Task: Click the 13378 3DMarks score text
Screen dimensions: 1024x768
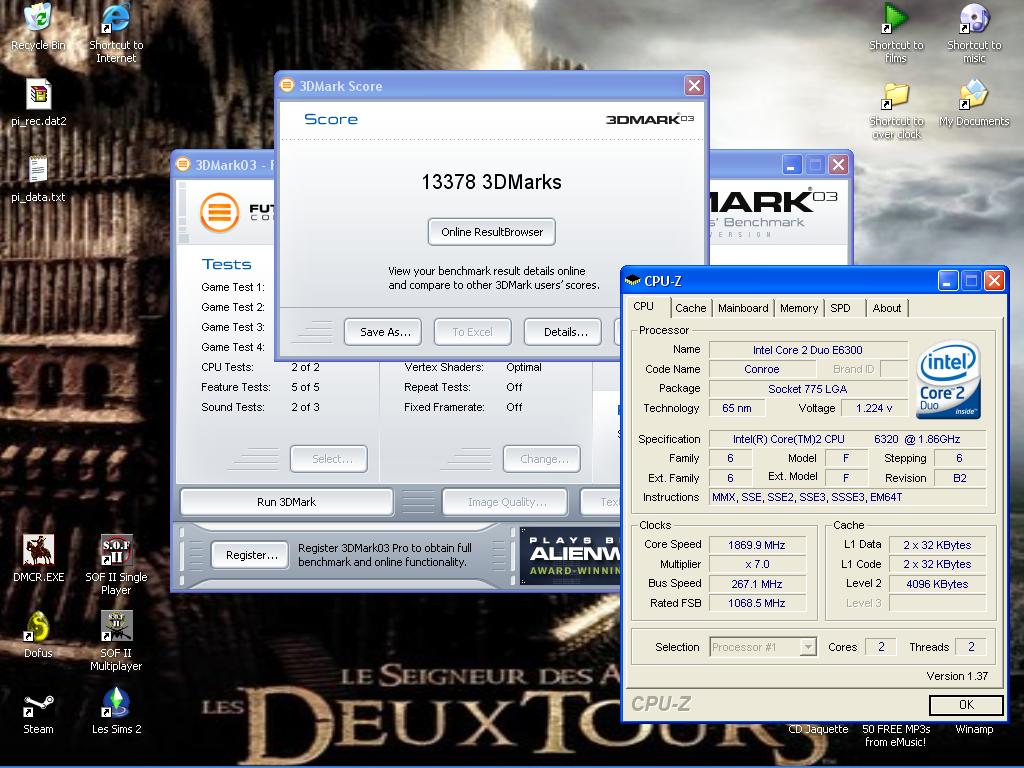Action: pos(491,182)
